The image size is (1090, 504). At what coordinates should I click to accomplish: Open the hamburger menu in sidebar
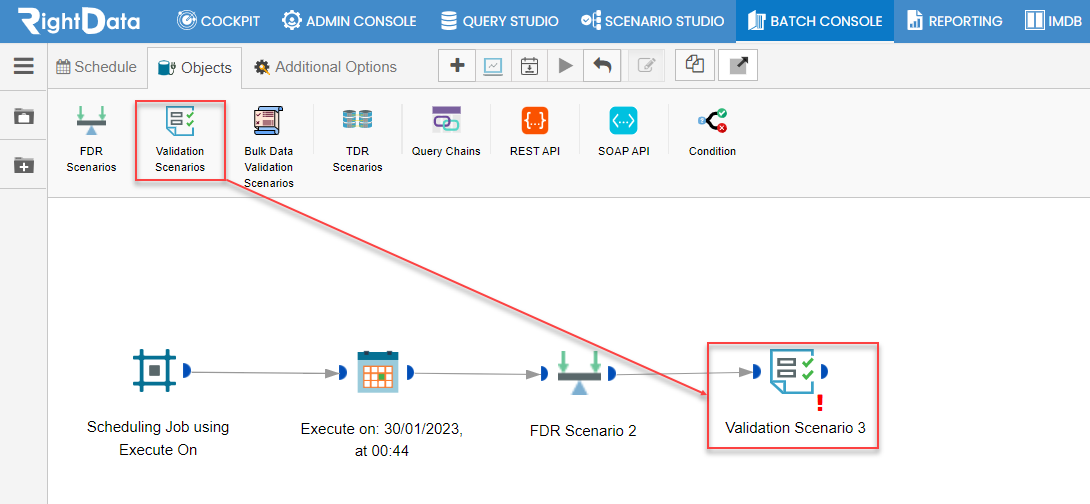pyautogui.click(x=24, y=65)
